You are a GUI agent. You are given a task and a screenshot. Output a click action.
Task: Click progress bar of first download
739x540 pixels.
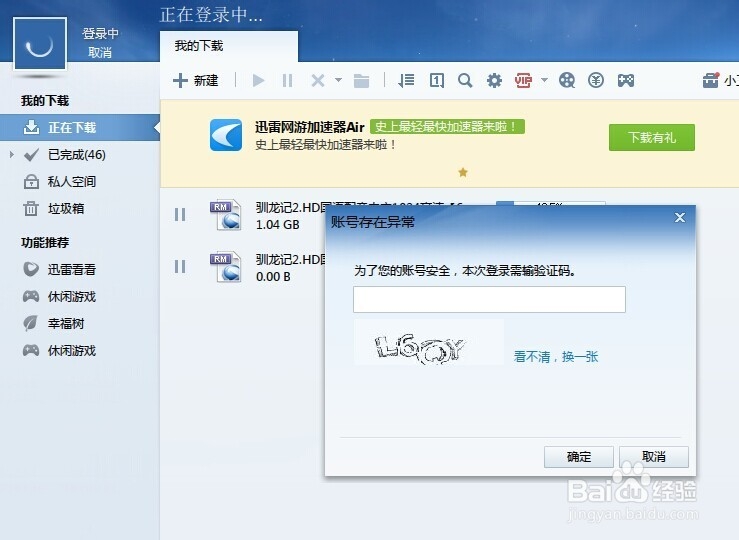click(550, 203)
